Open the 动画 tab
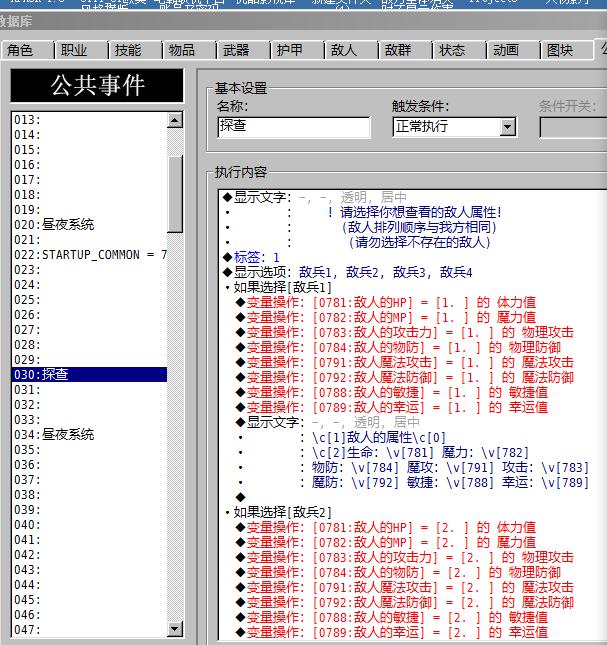The width and height of the screenshot is (607, 645). (x=513, y=51)
